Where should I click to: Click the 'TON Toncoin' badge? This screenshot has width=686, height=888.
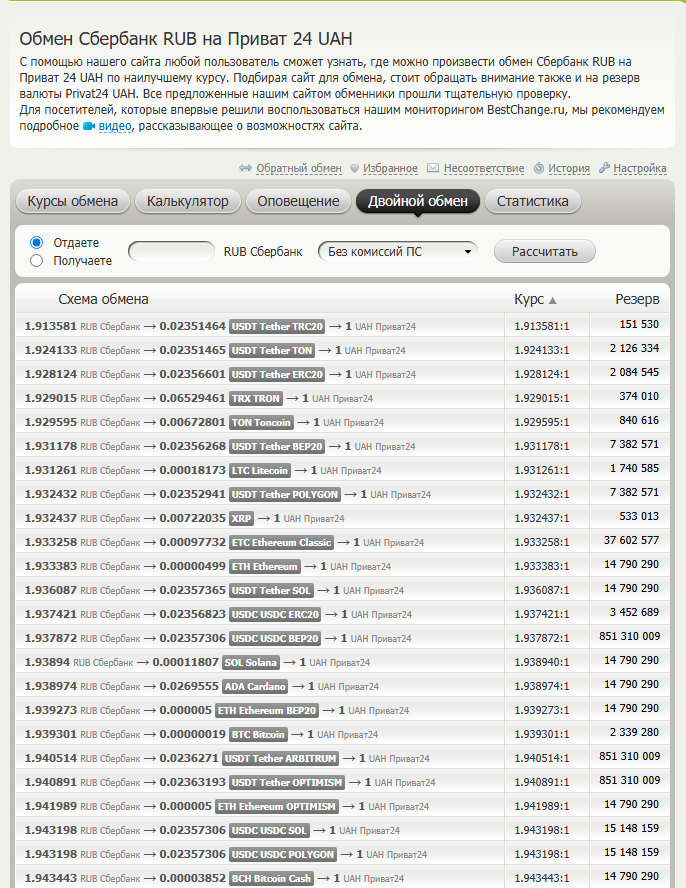click(x=261, y=422)
